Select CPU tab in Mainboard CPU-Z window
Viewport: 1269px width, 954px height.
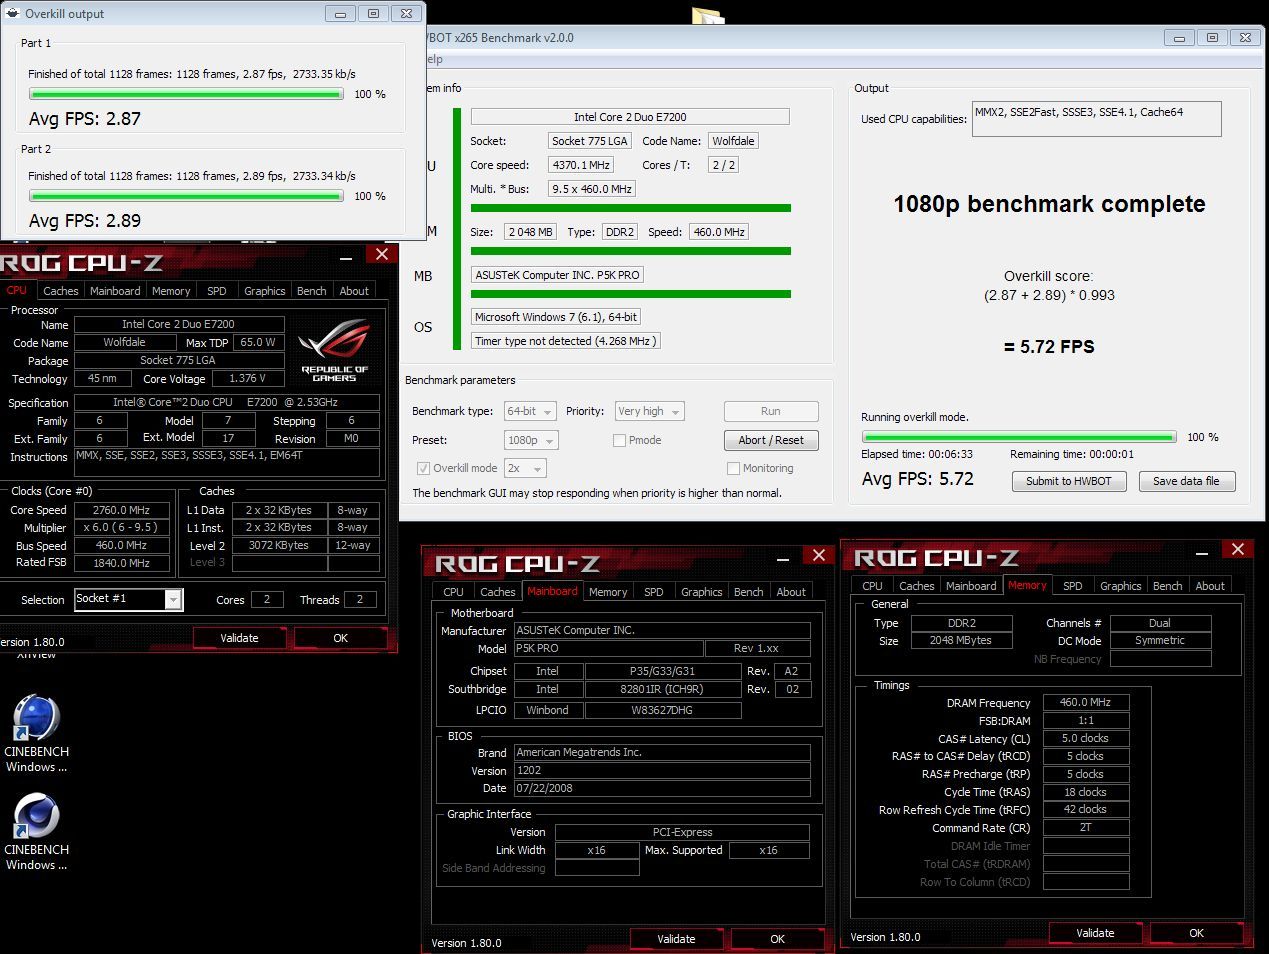click(x=454, y=592)
